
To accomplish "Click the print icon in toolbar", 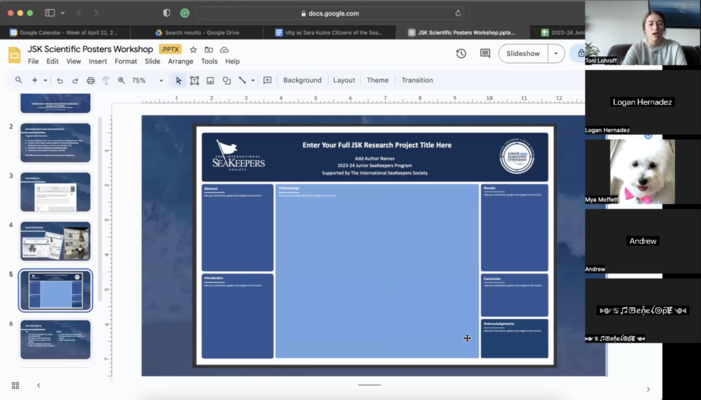I will pyautogui.click(x=91, y=80).
